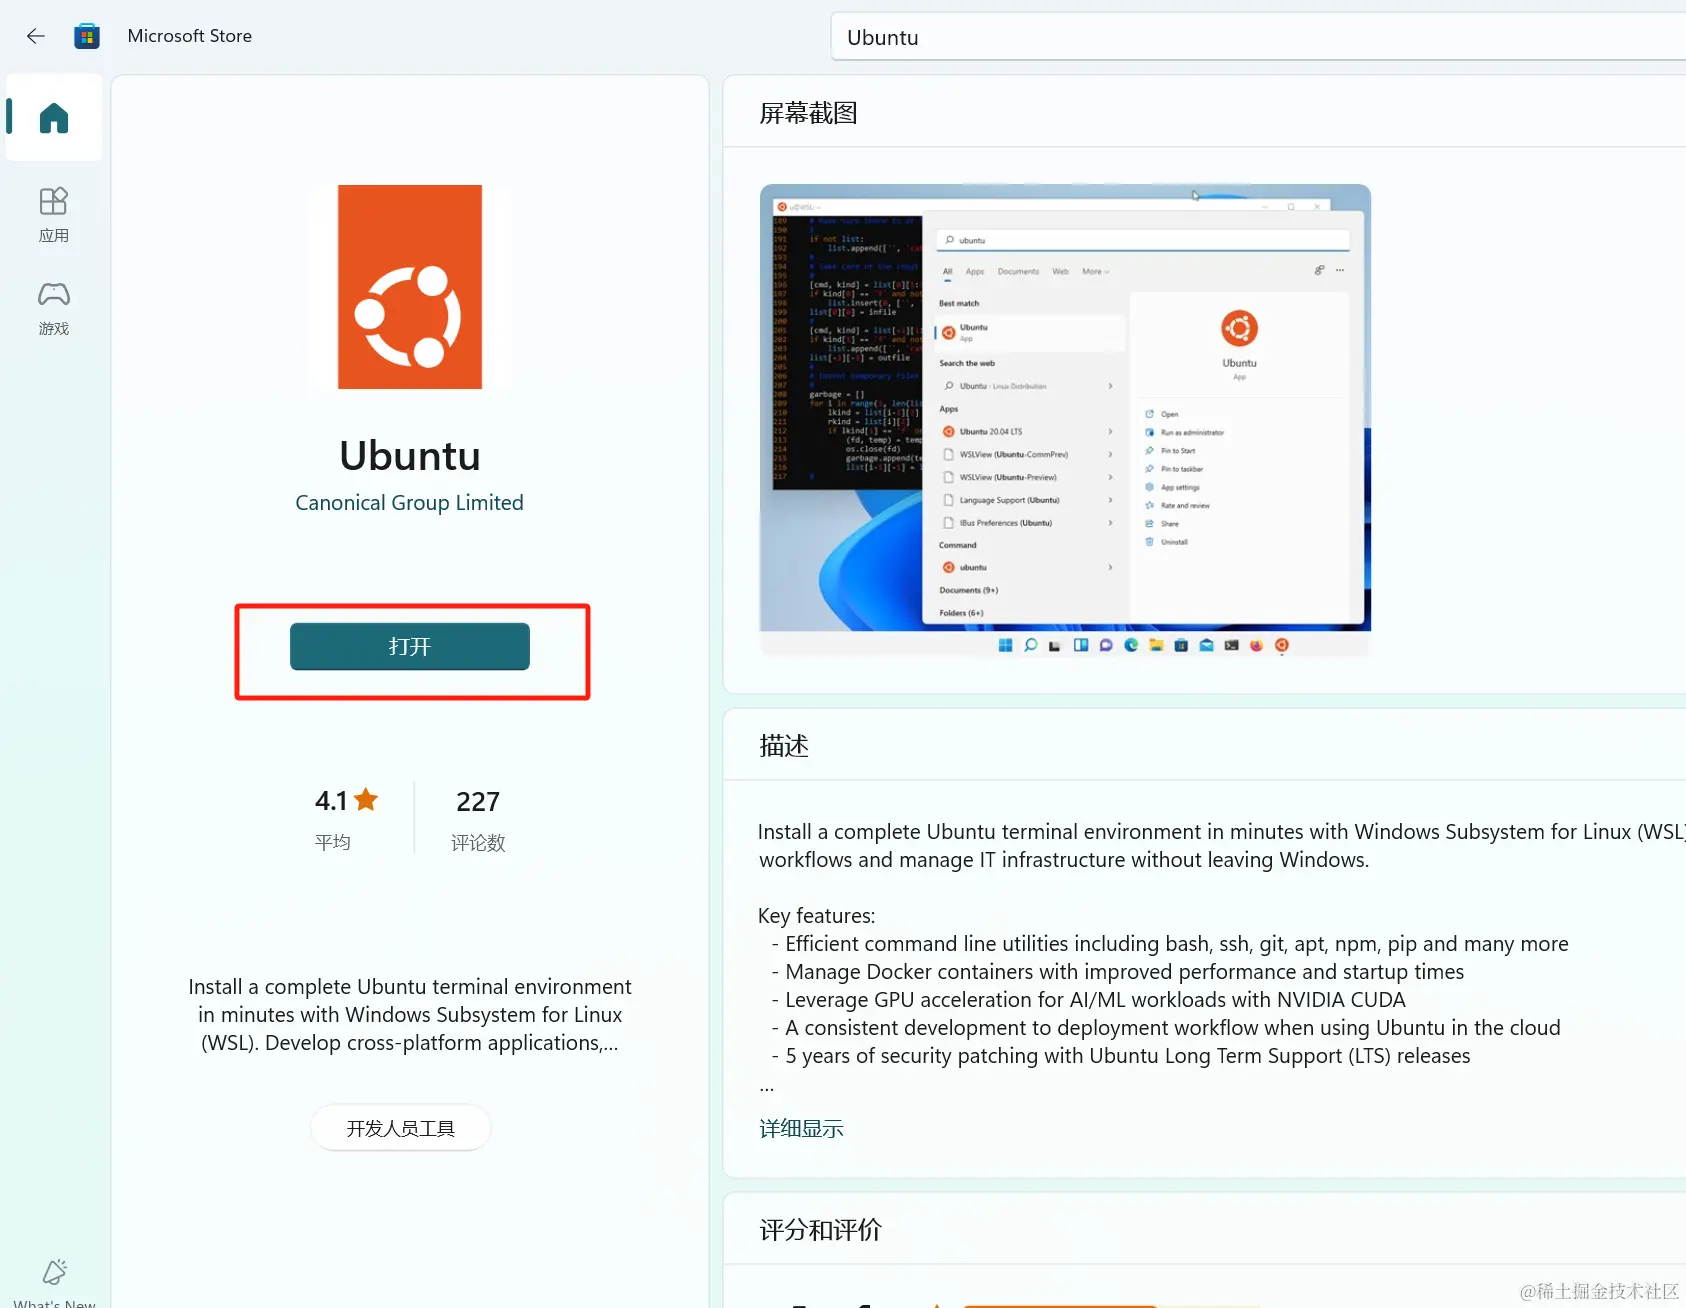Click 详细显示 to expand description
Image resolution: width=1686 pixels, height=1308 pixels.
point(801,1129)
